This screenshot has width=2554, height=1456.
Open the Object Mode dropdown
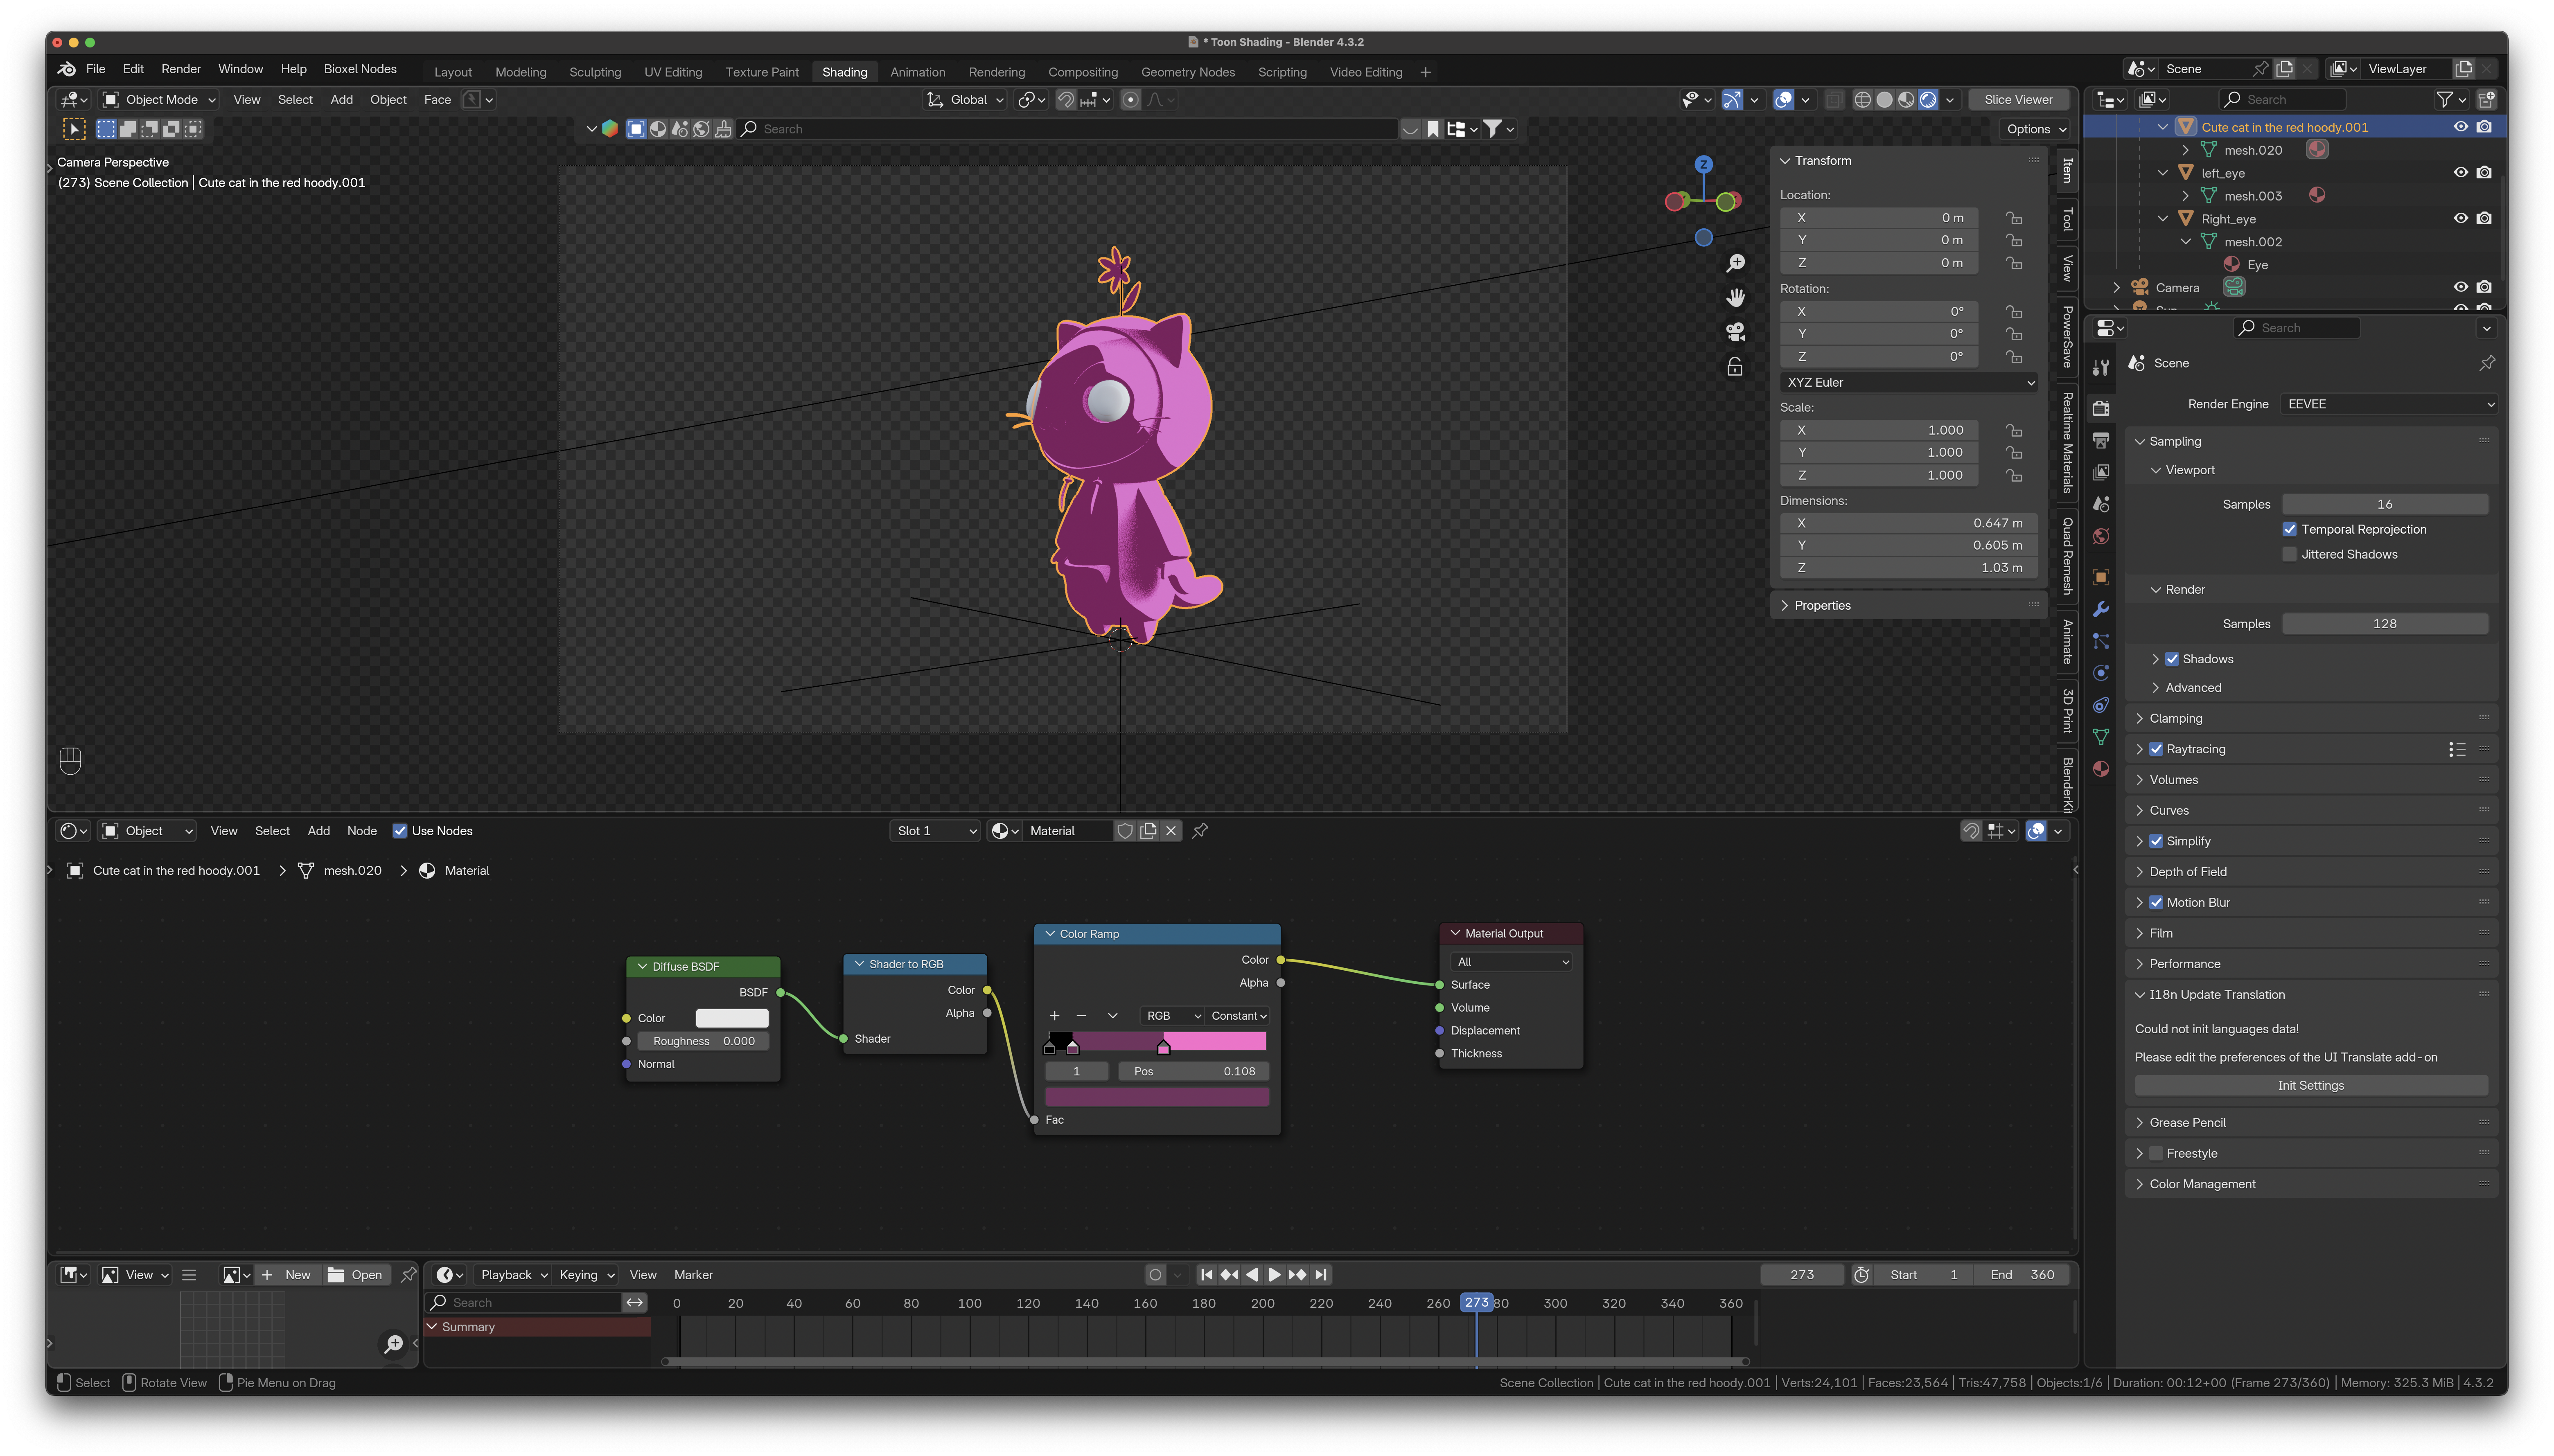coord(160,100)
